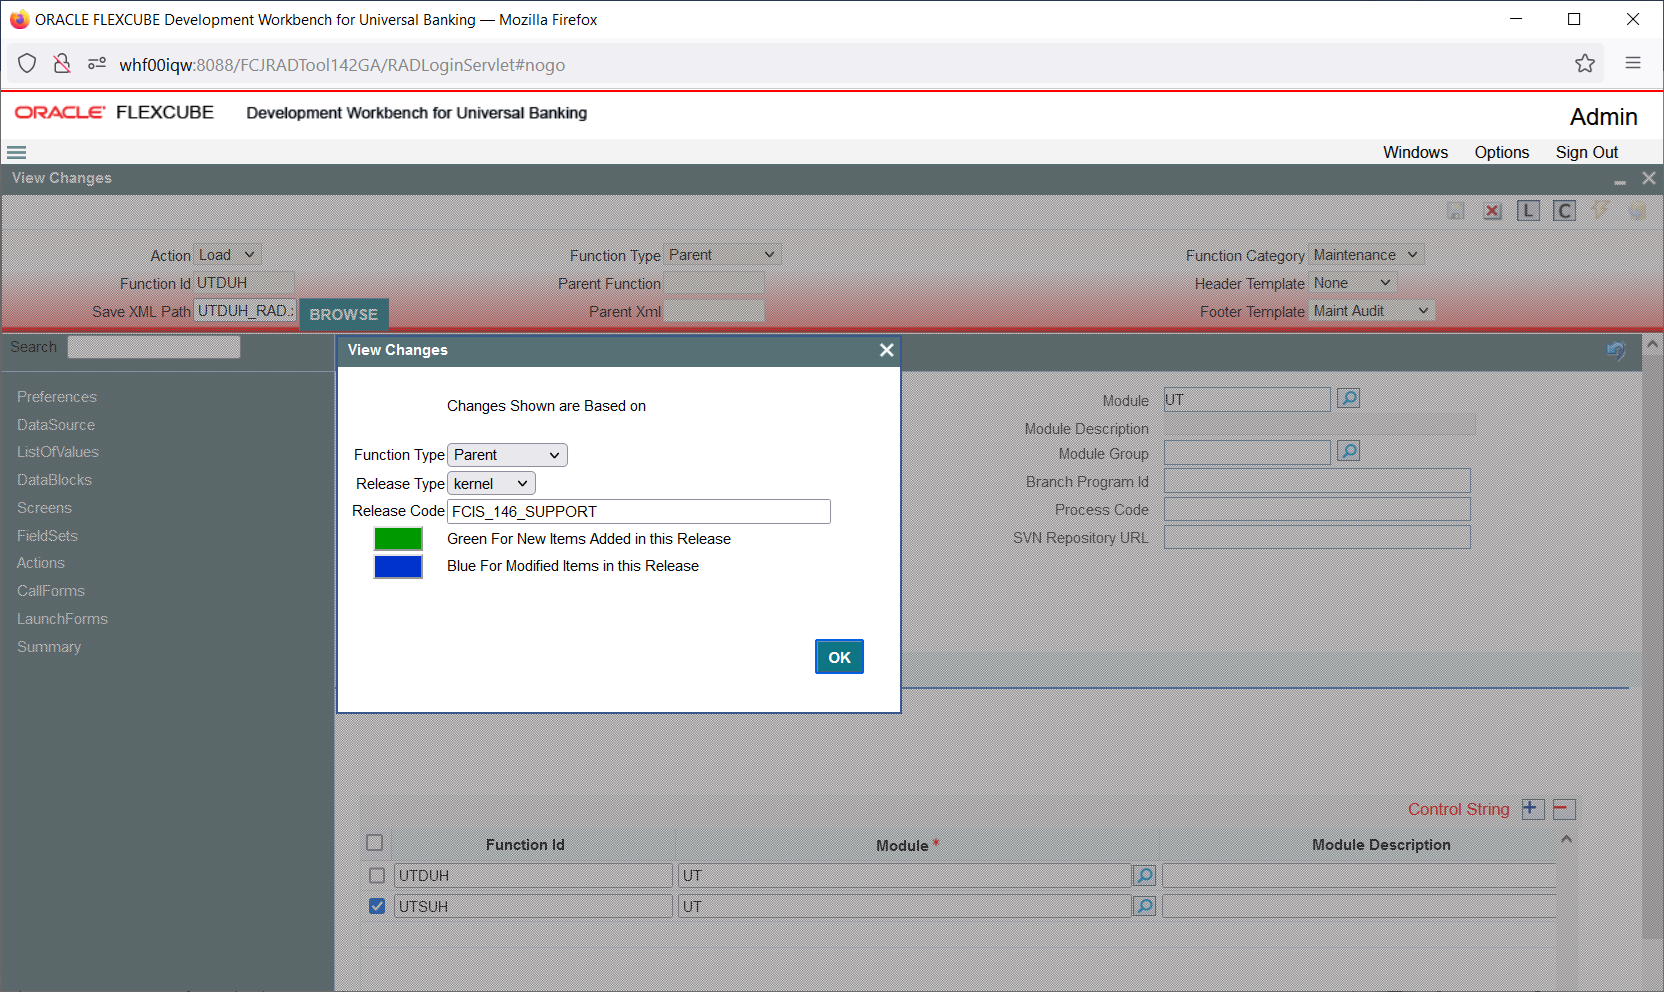Select Preferences in the left tree
This screenshot has width=1664, height=992.
click(57, 397)
